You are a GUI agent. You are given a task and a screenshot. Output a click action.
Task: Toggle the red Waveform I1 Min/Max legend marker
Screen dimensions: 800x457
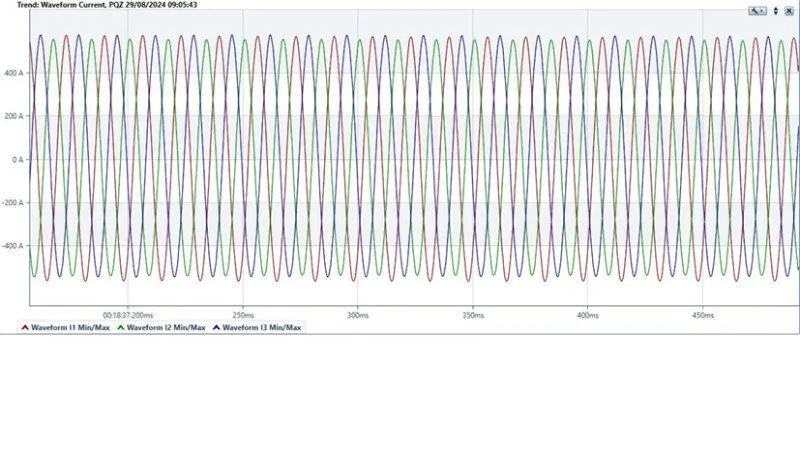25,327
